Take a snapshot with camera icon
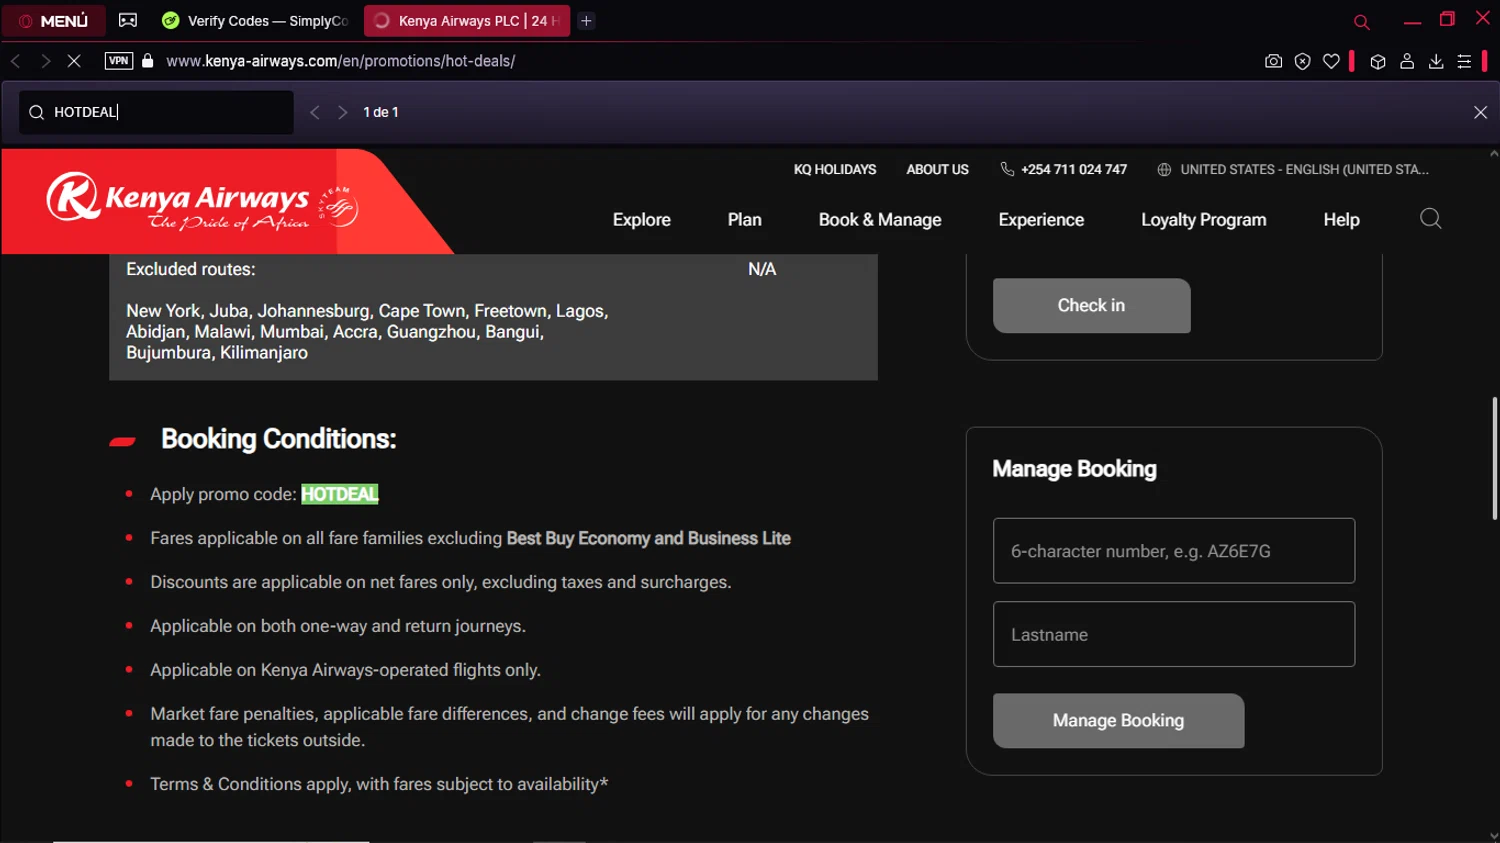This screenshot has height=843, width=1500. tap(1273, 61)
